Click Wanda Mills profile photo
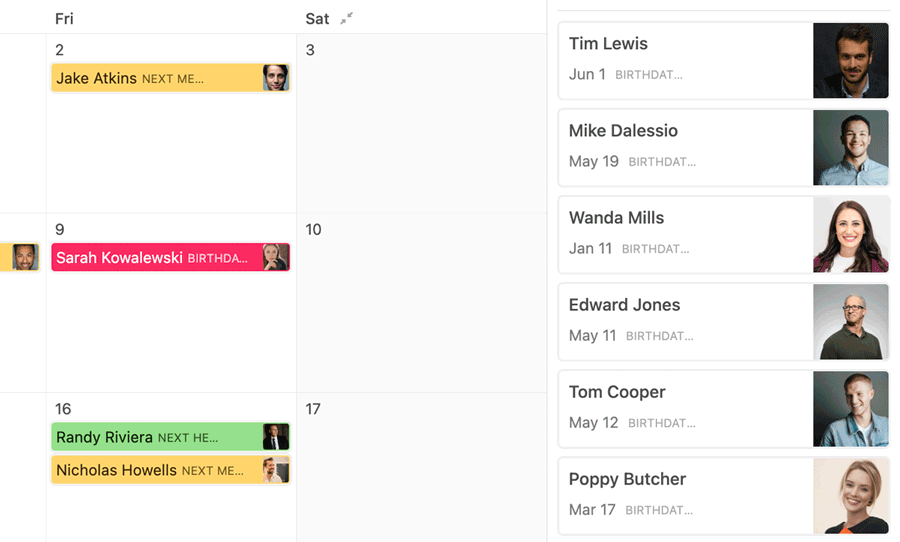 pos(851,234)
